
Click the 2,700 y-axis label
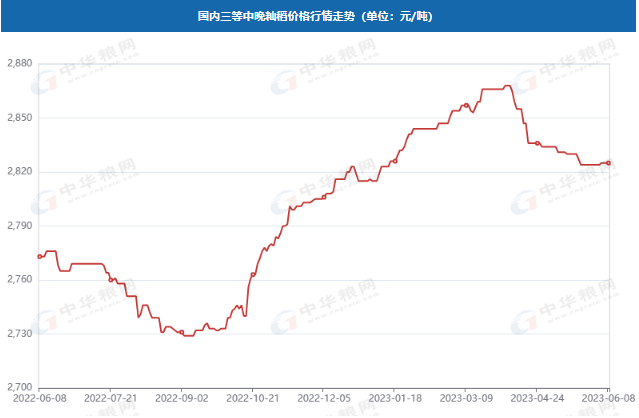[x=20, y=387]
